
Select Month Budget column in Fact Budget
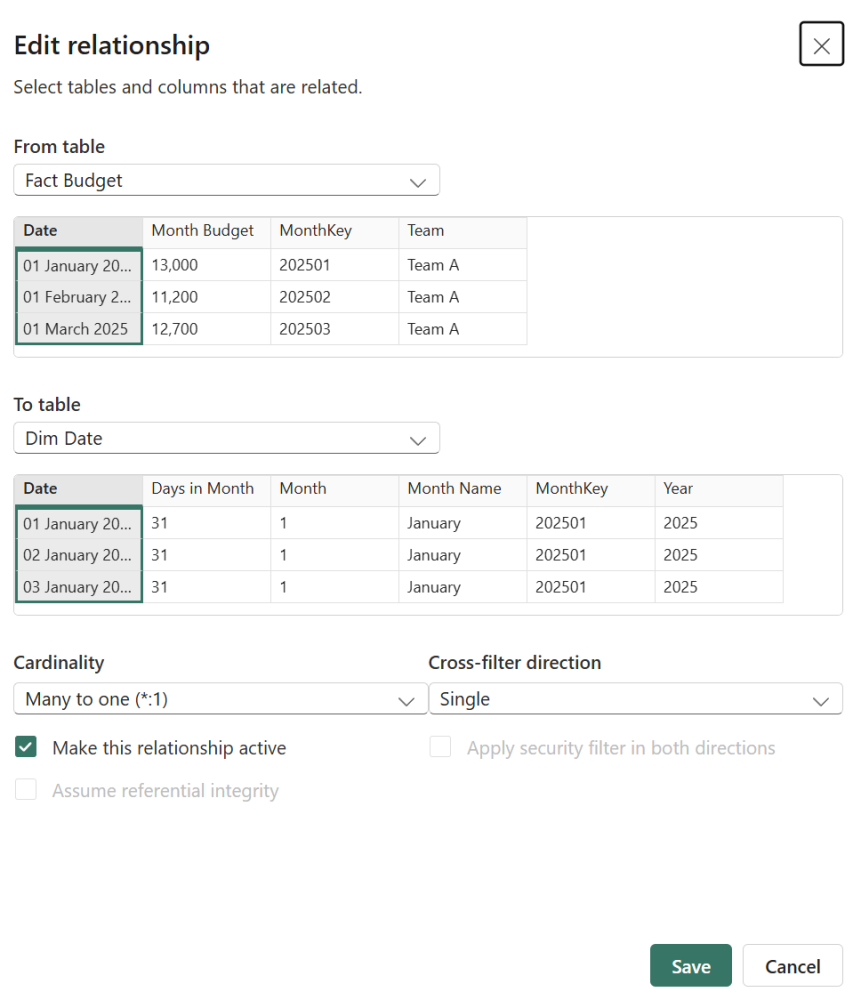coord(207,231)
